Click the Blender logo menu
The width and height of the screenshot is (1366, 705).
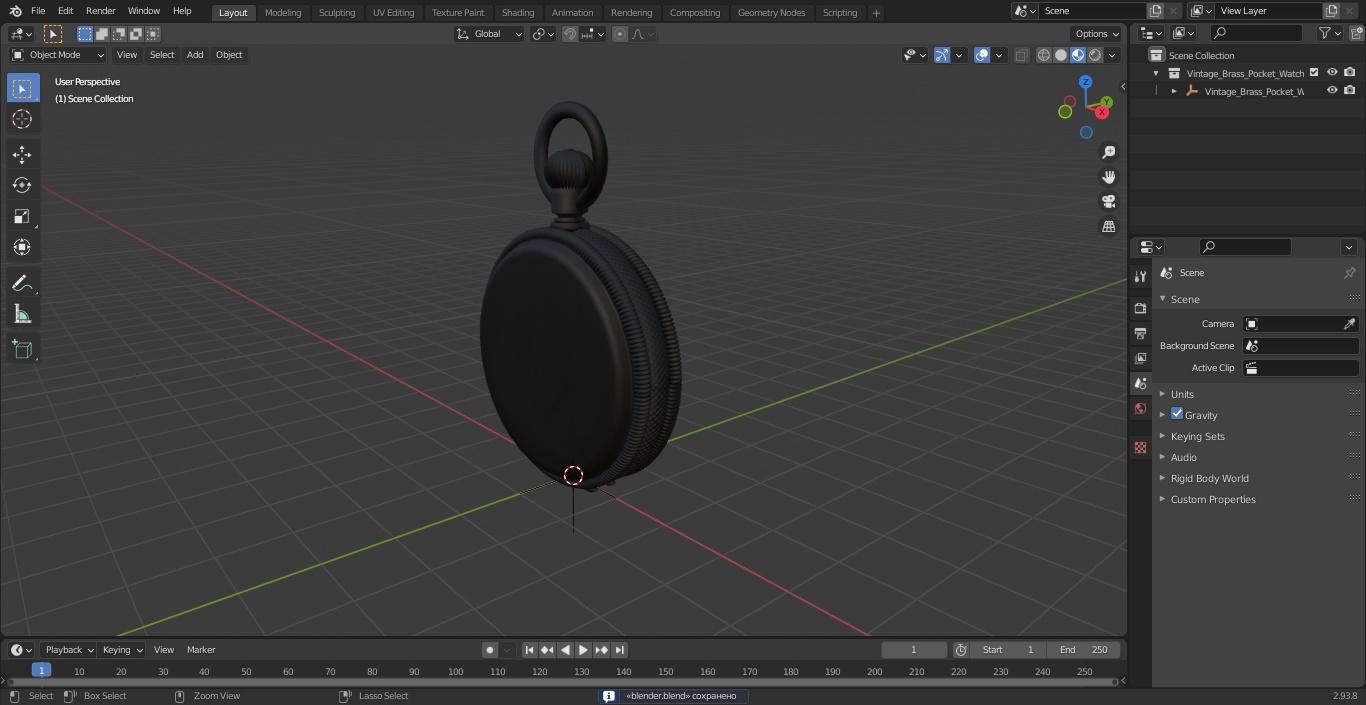15,11
